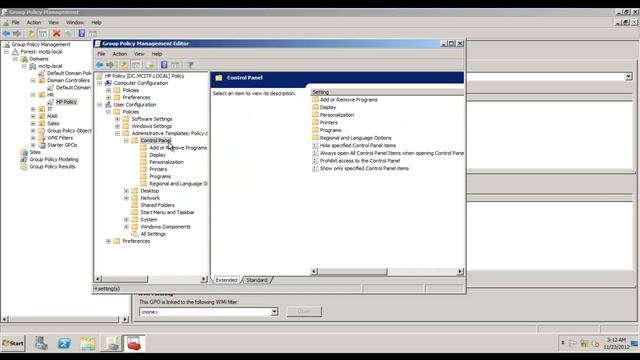640x360 pixels.
Task: Select All Settings tree item
Action: pos(153,234)
